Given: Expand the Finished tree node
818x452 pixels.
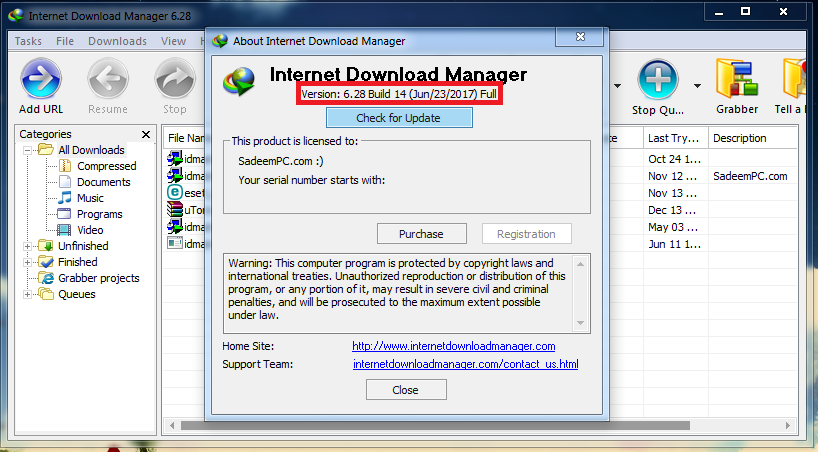Looking at the screenshot, I should [x=27, y=263].
